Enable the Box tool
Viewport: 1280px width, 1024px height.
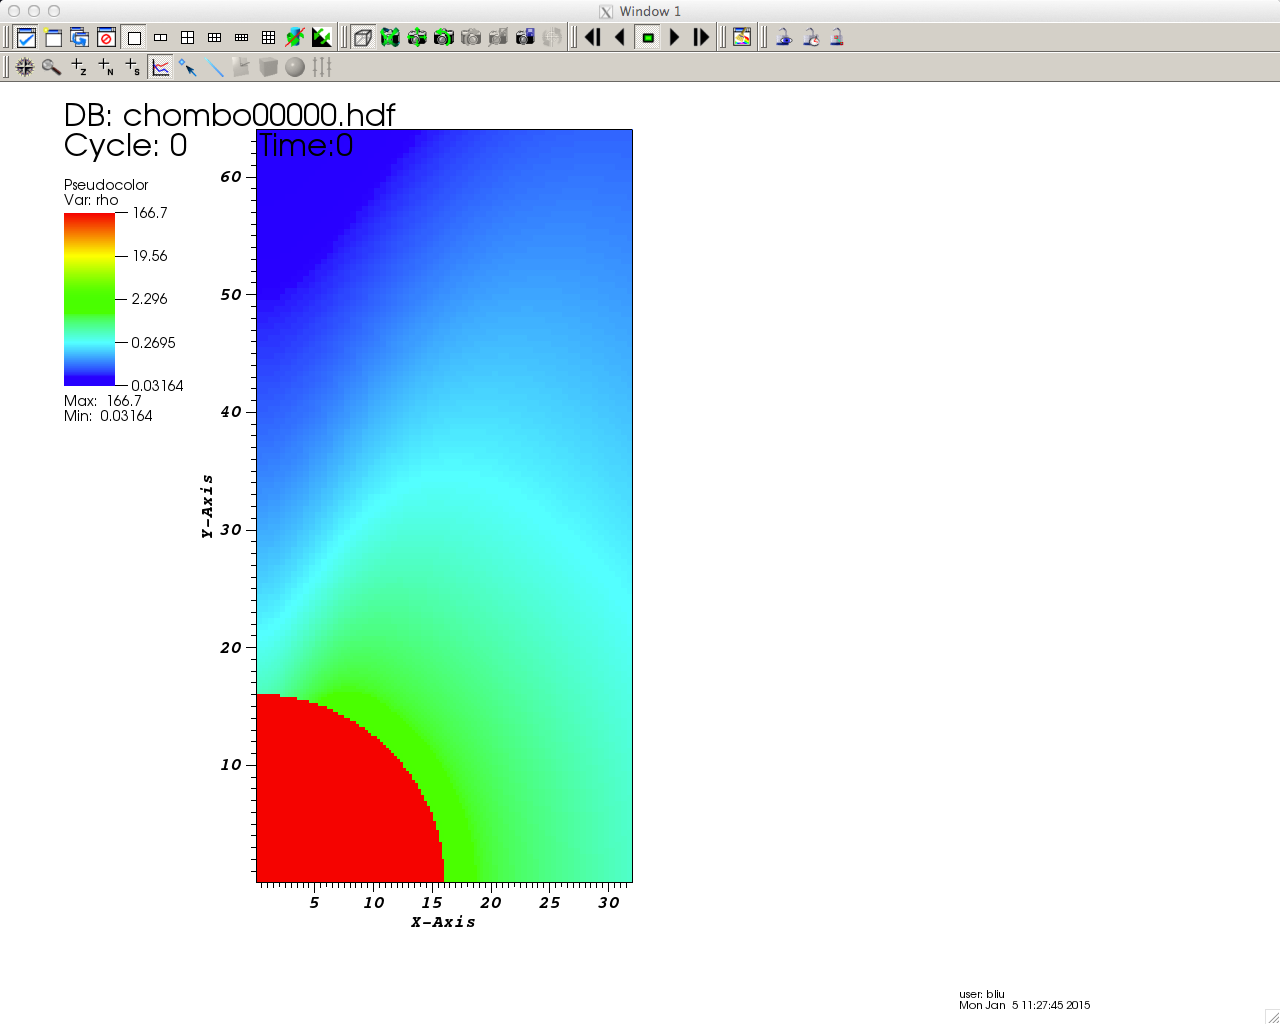point(268,67)
